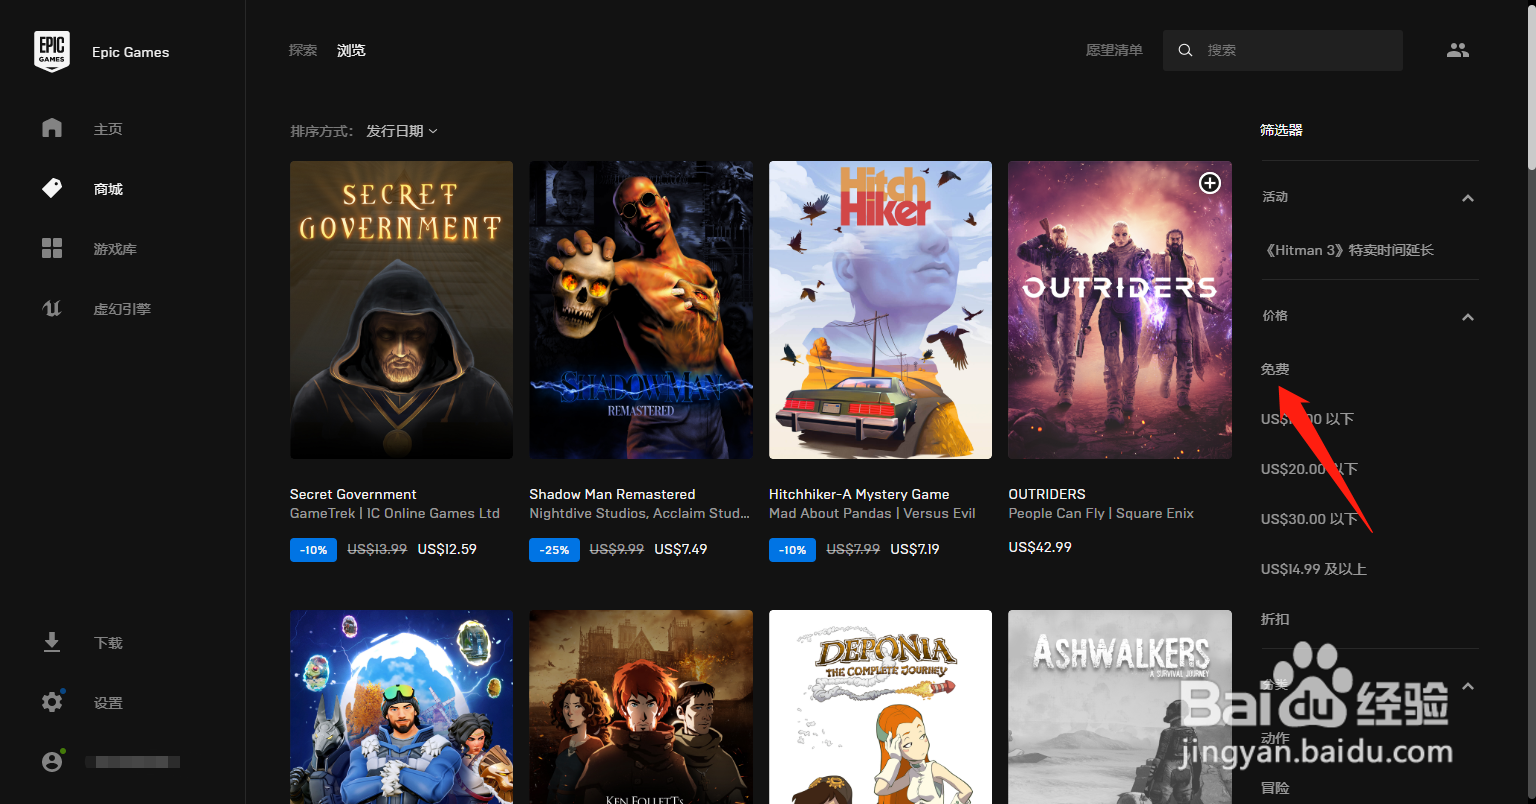Viewport: 1536px width, 804px height.
Task: Filter by 动作 genre
Action: pyautogui.click(x=1275, y=738)
